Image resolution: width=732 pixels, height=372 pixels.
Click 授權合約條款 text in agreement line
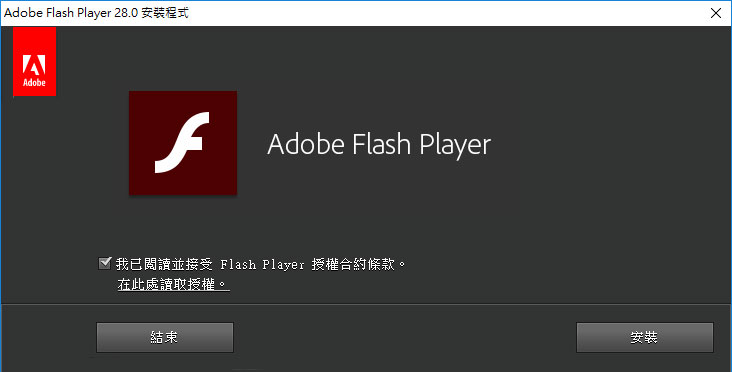tap(353, 264)
